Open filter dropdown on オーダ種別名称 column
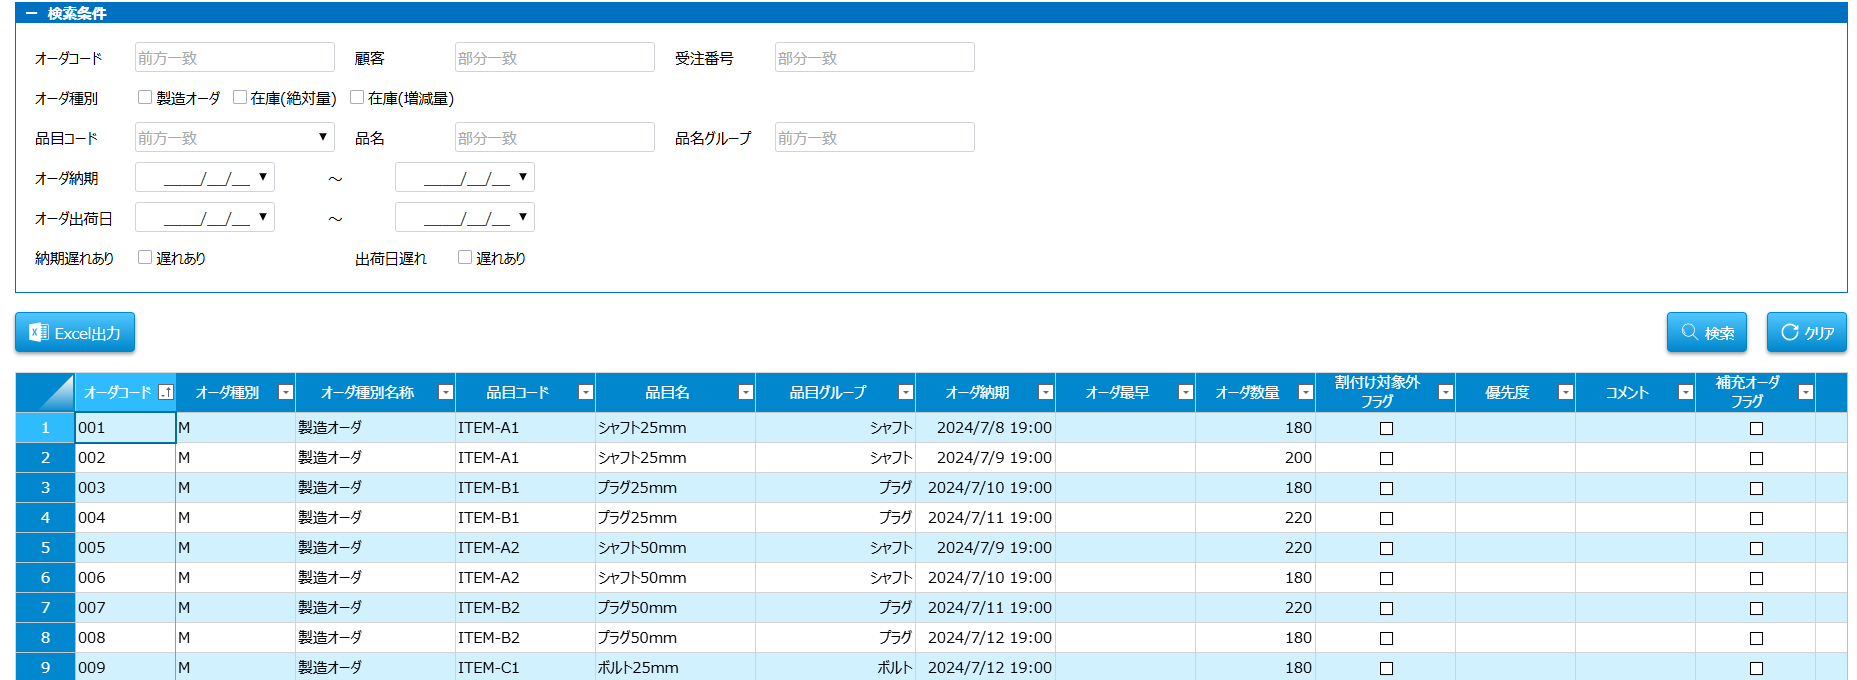This screenshot has width=1857, height=680. point(446,392)
